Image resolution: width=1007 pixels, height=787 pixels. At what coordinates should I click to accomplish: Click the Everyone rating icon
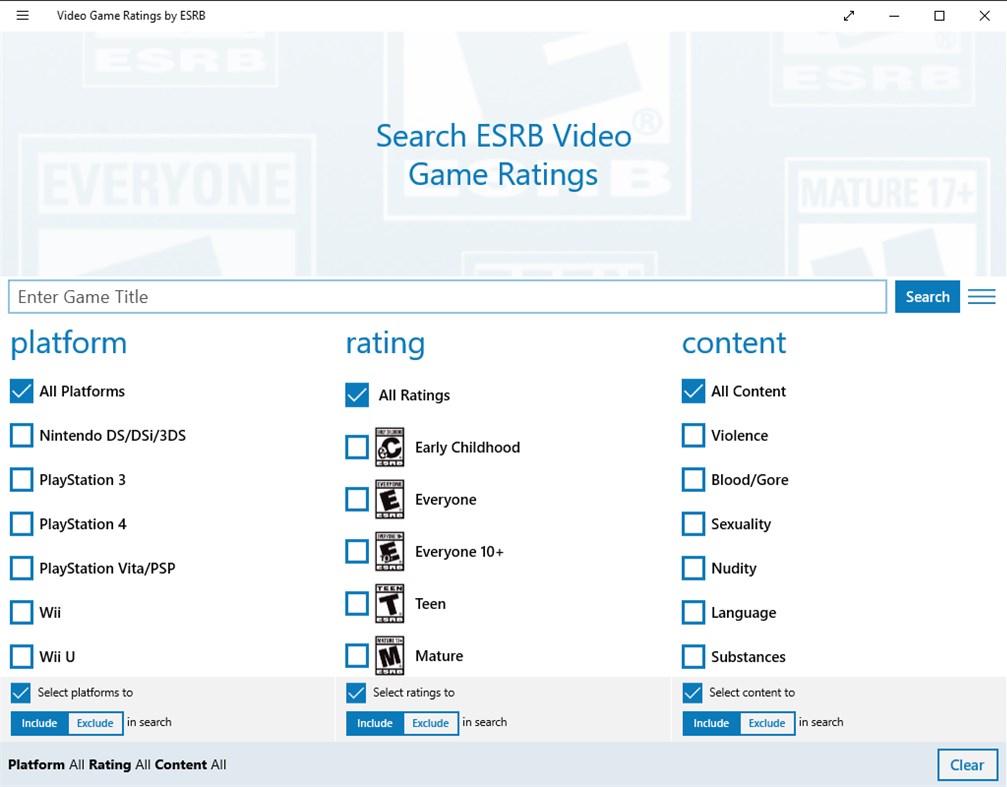tap(389, 498)
